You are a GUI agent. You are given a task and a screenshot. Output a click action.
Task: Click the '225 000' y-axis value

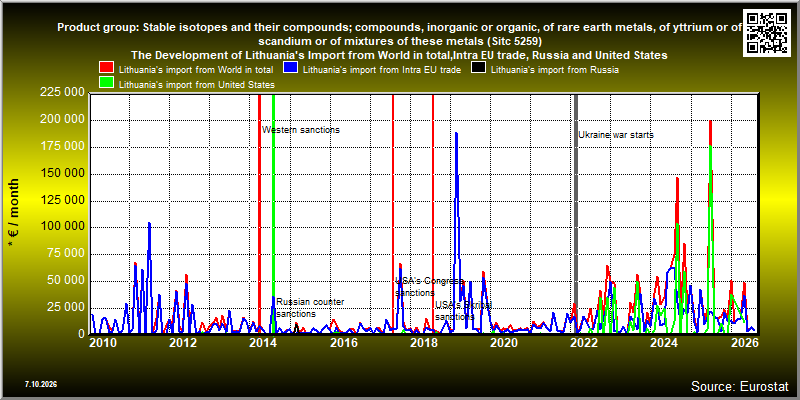[61, 93]
